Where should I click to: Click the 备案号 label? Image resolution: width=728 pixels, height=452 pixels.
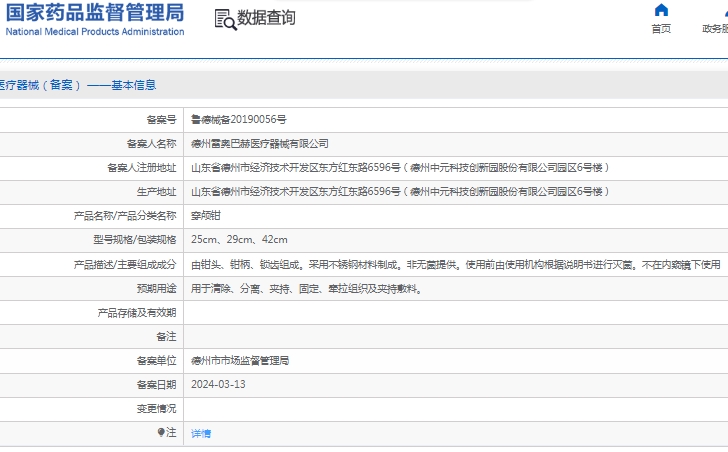[x=162, y=119]
